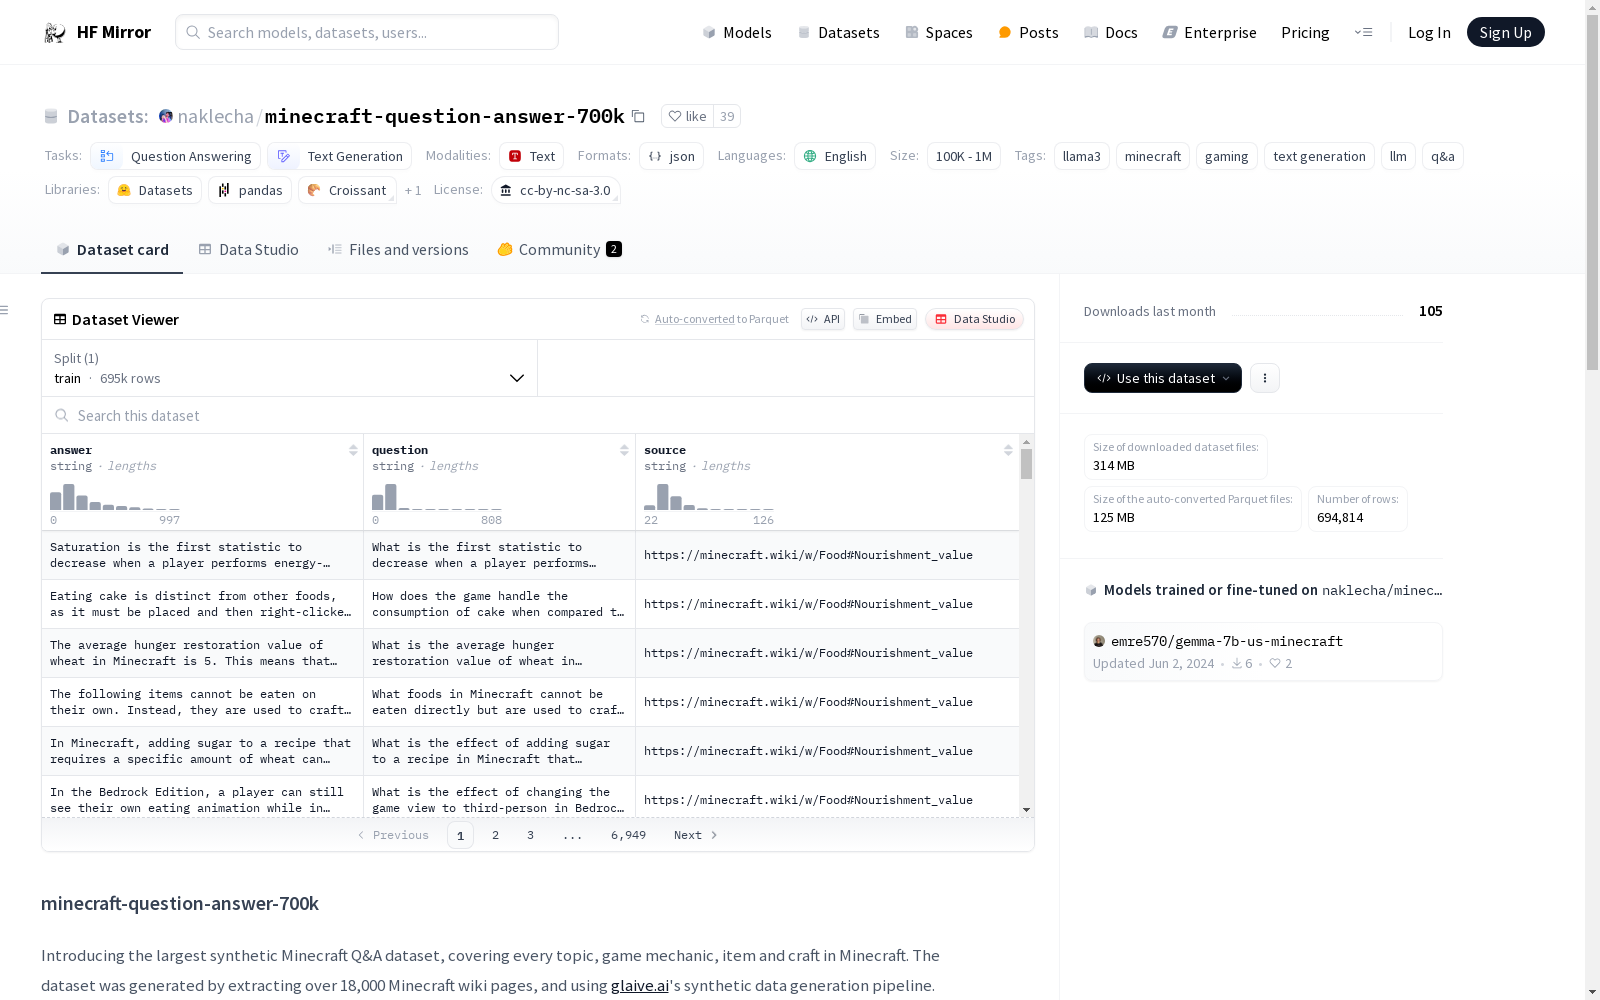Open Docs in the top navigation
The height and width of the screenshot is (1000, 1600).
coord(1111,32)
